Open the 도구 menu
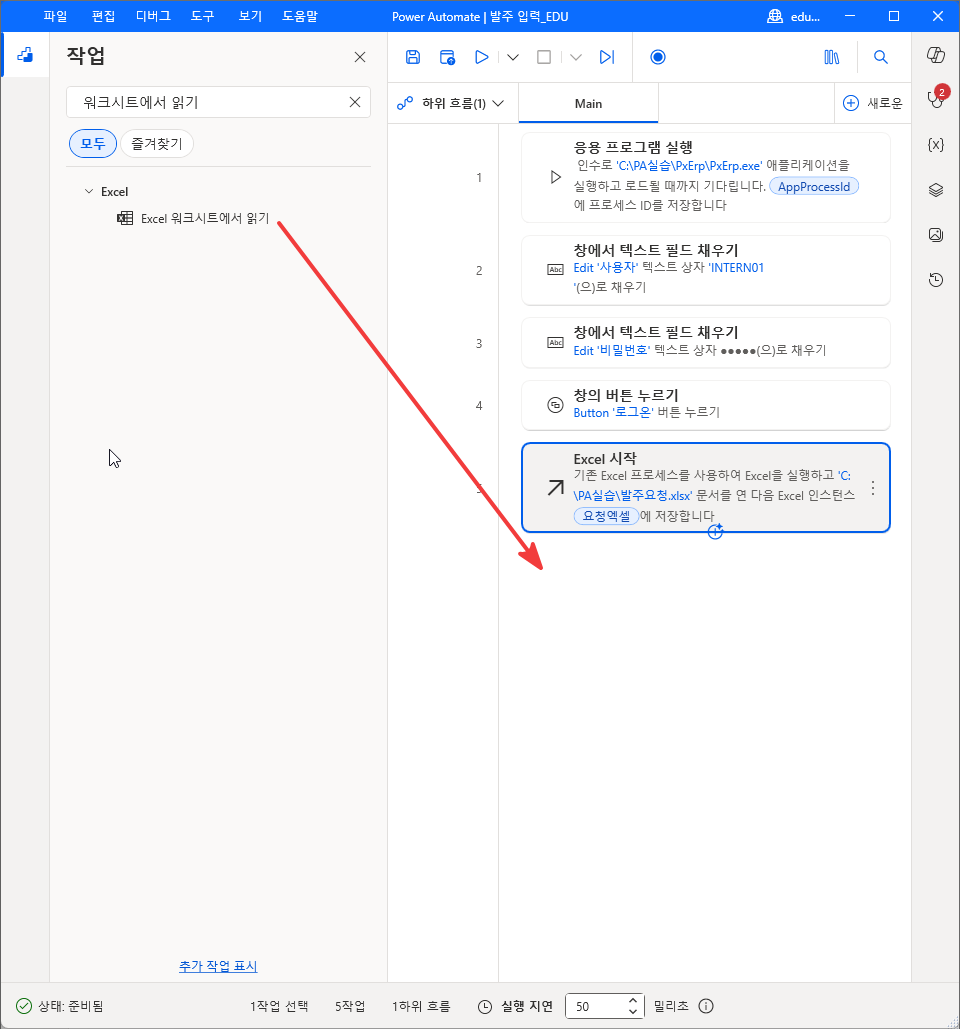 pyautogui.click(x=203, y=16)
